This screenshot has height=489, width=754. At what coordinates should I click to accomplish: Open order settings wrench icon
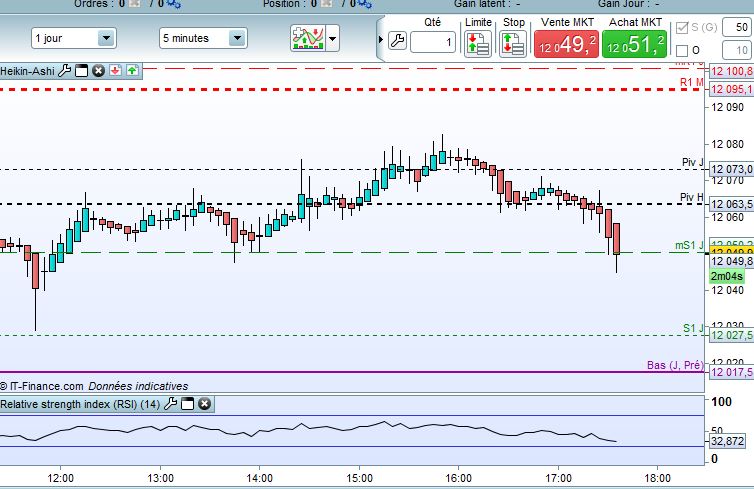point(398,41)
